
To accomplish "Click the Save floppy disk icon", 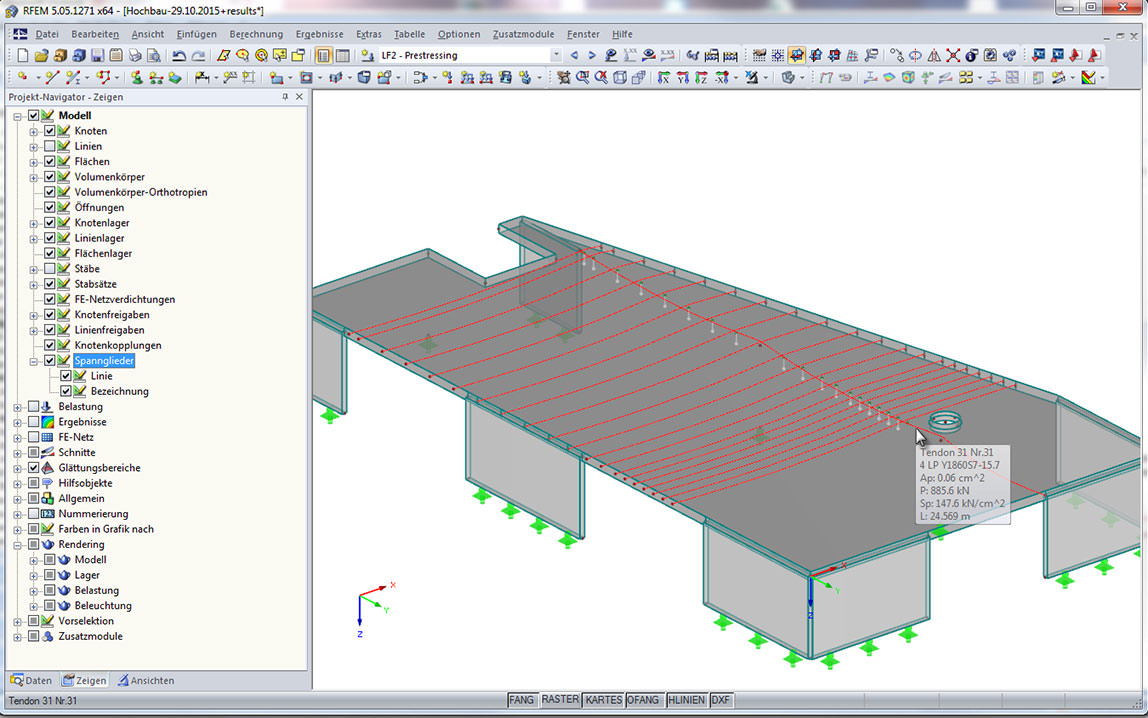I will click(x=97, y=55).
